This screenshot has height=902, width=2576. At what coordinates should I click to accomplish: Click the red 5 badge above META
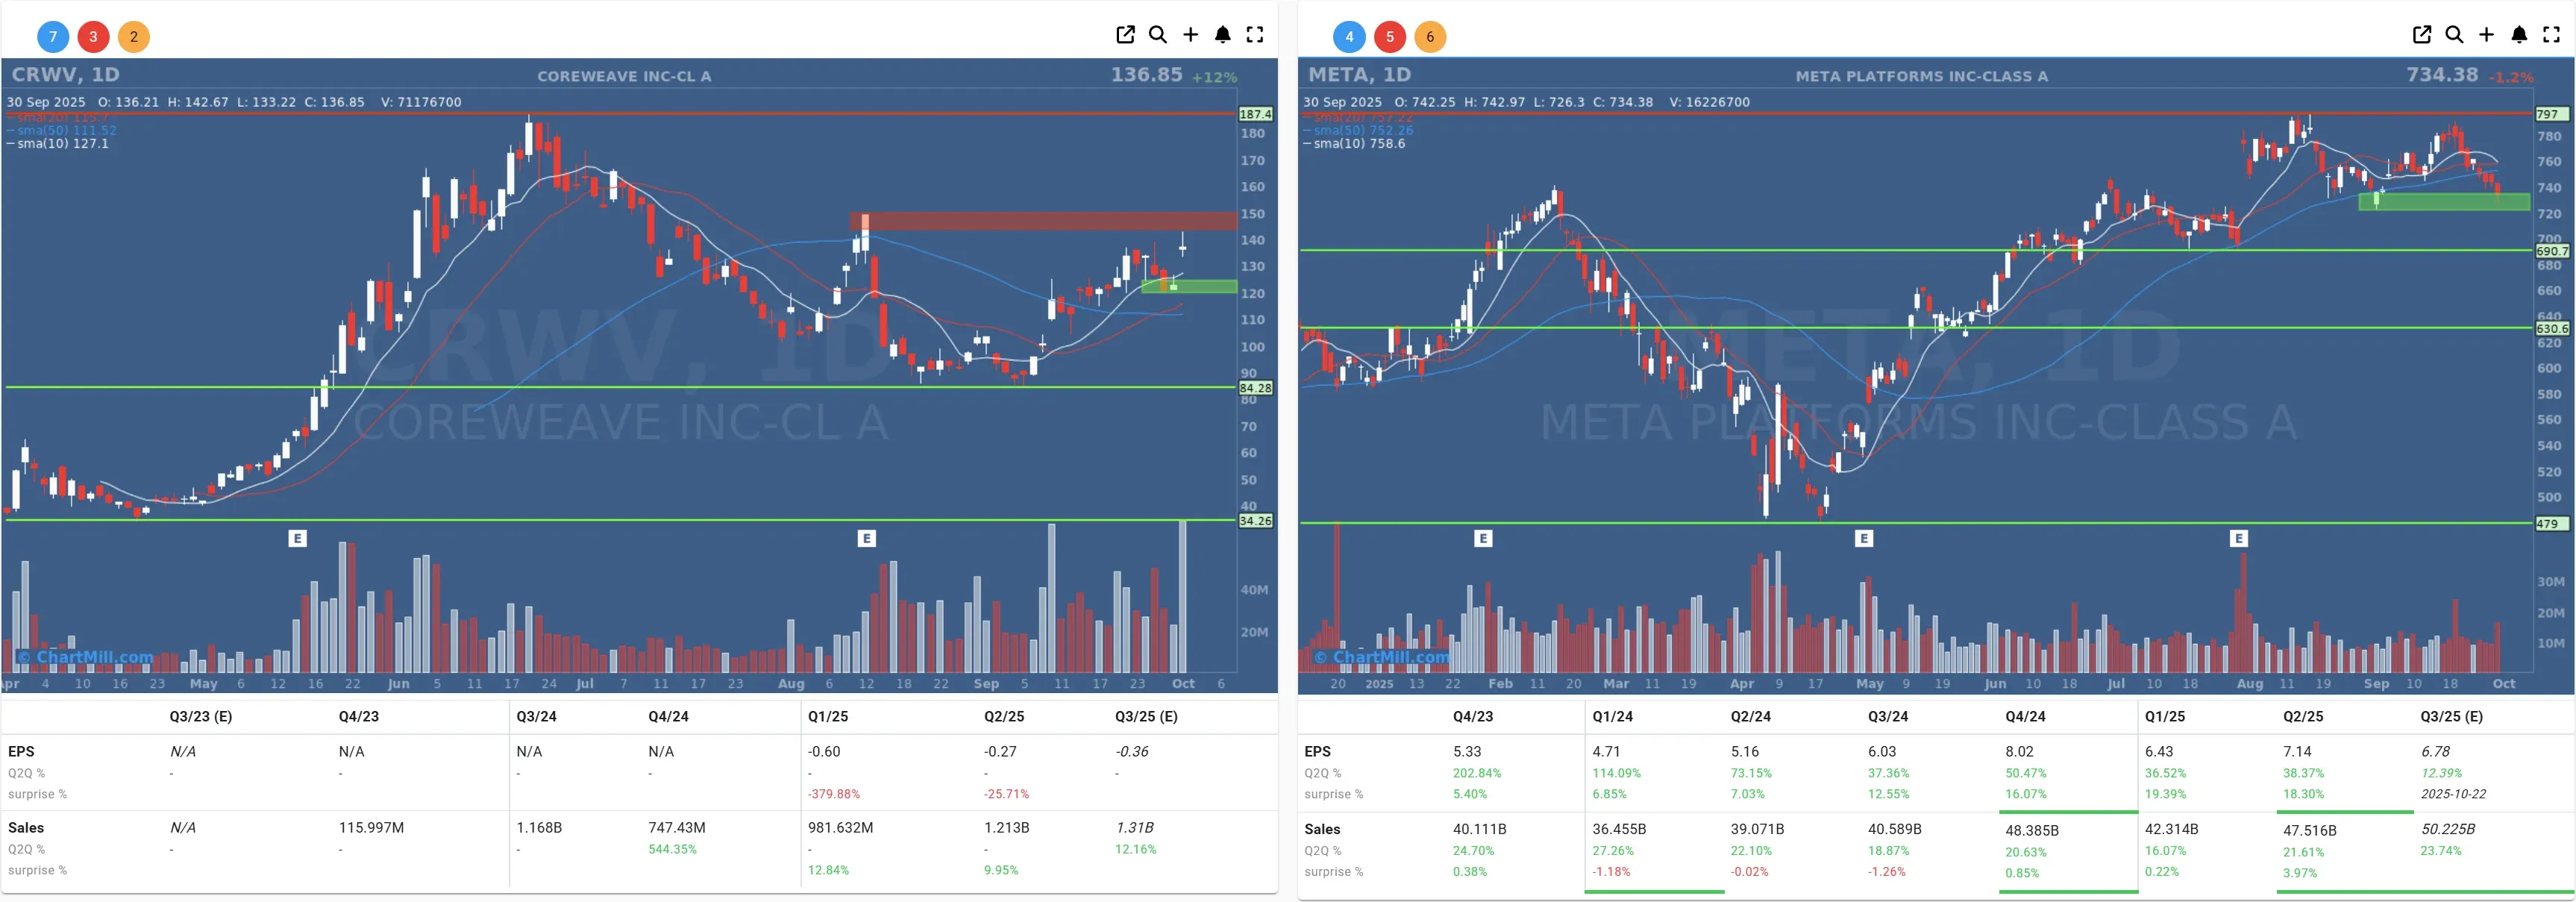point(1389,37)
